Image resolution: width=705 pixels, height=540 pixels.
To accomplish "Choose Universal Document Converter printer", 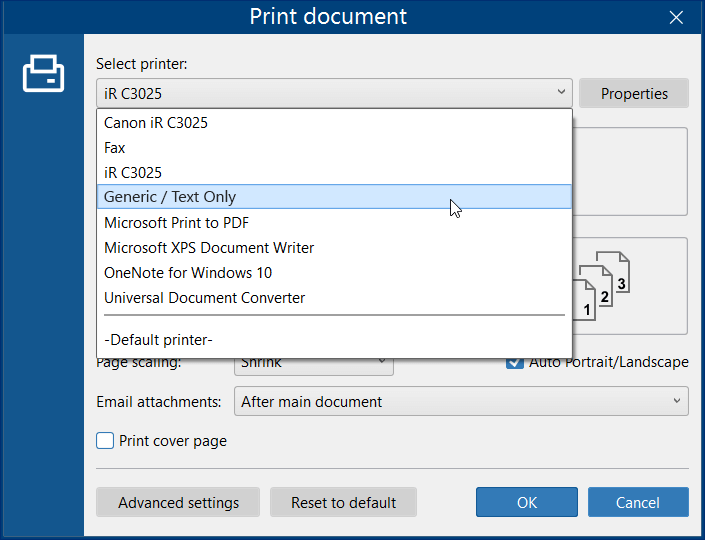I will tap(334, 298).
